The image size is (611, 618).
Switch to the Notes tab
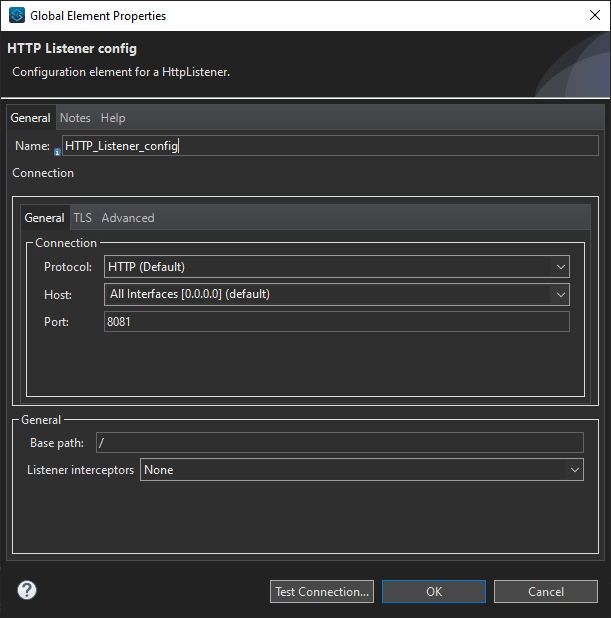(x=75, y=118)
